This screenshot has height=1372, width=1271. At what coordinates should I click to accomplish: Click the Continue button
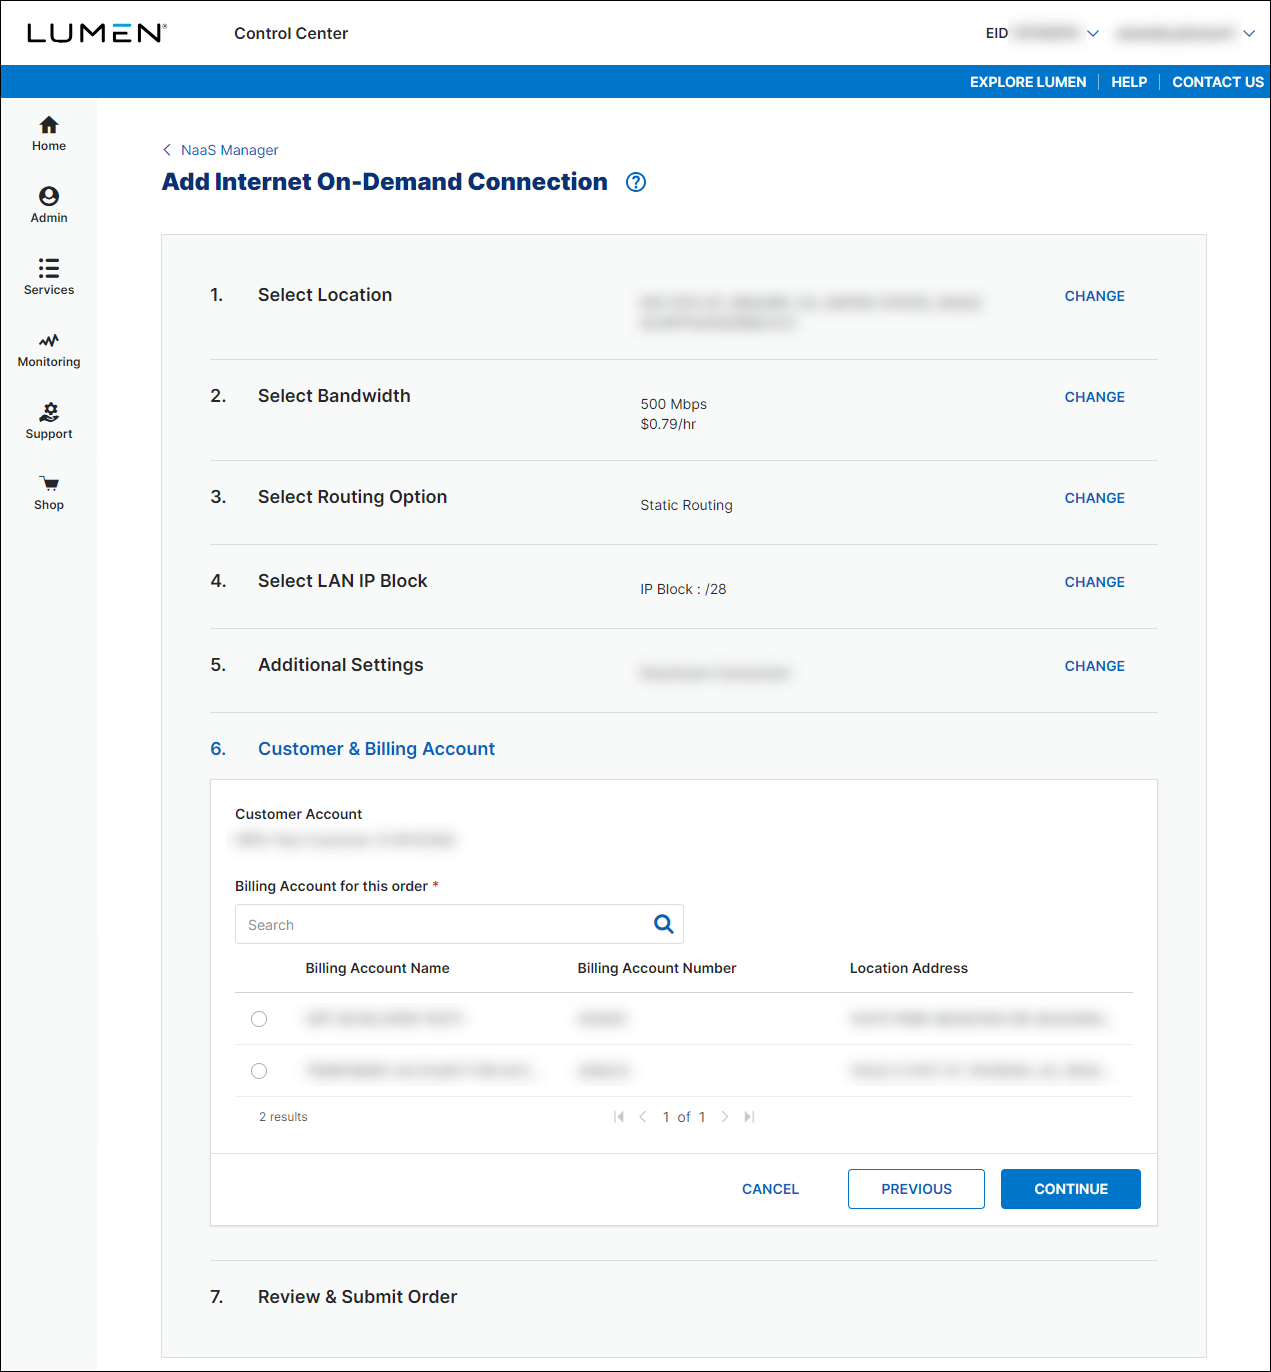coord(1071,1189)
